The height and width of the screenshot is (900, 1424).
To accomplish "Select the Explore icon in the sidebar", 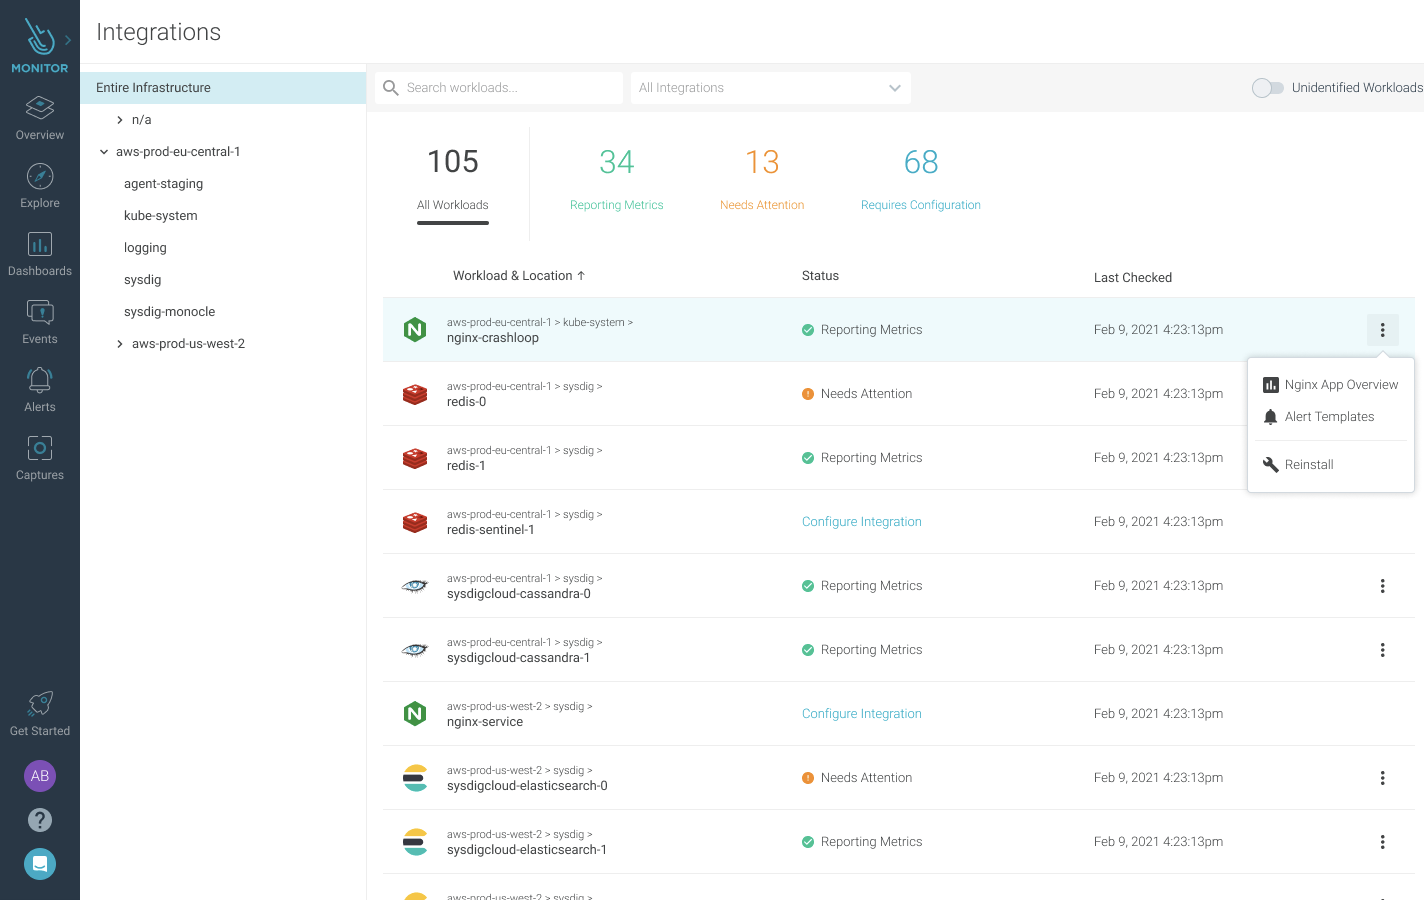I will tap(40, 185).
